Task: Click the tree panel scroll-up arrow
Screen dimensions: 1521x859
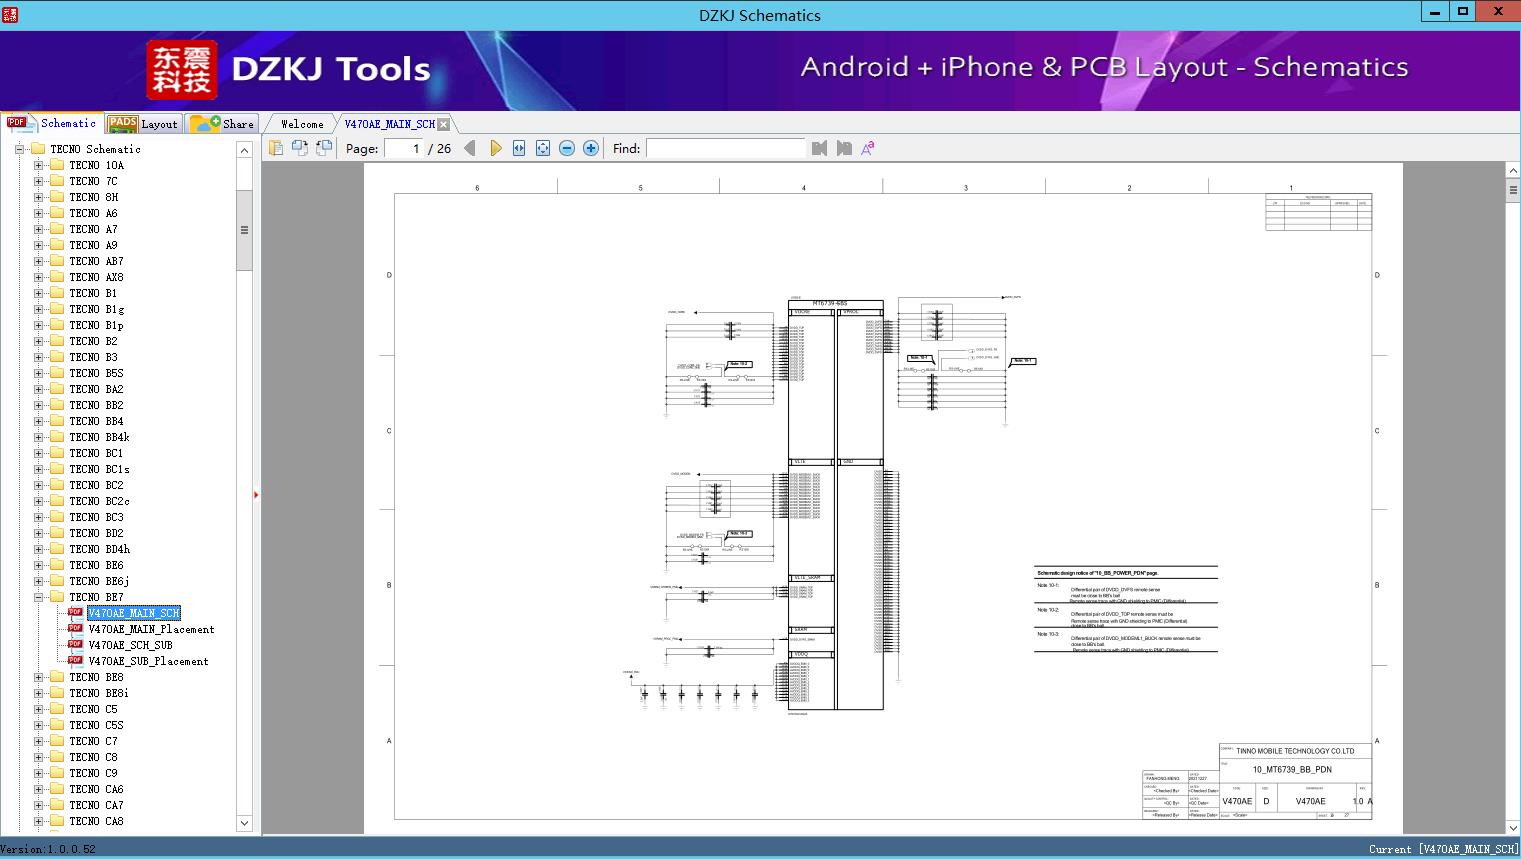Action: (x=244, y=150)
